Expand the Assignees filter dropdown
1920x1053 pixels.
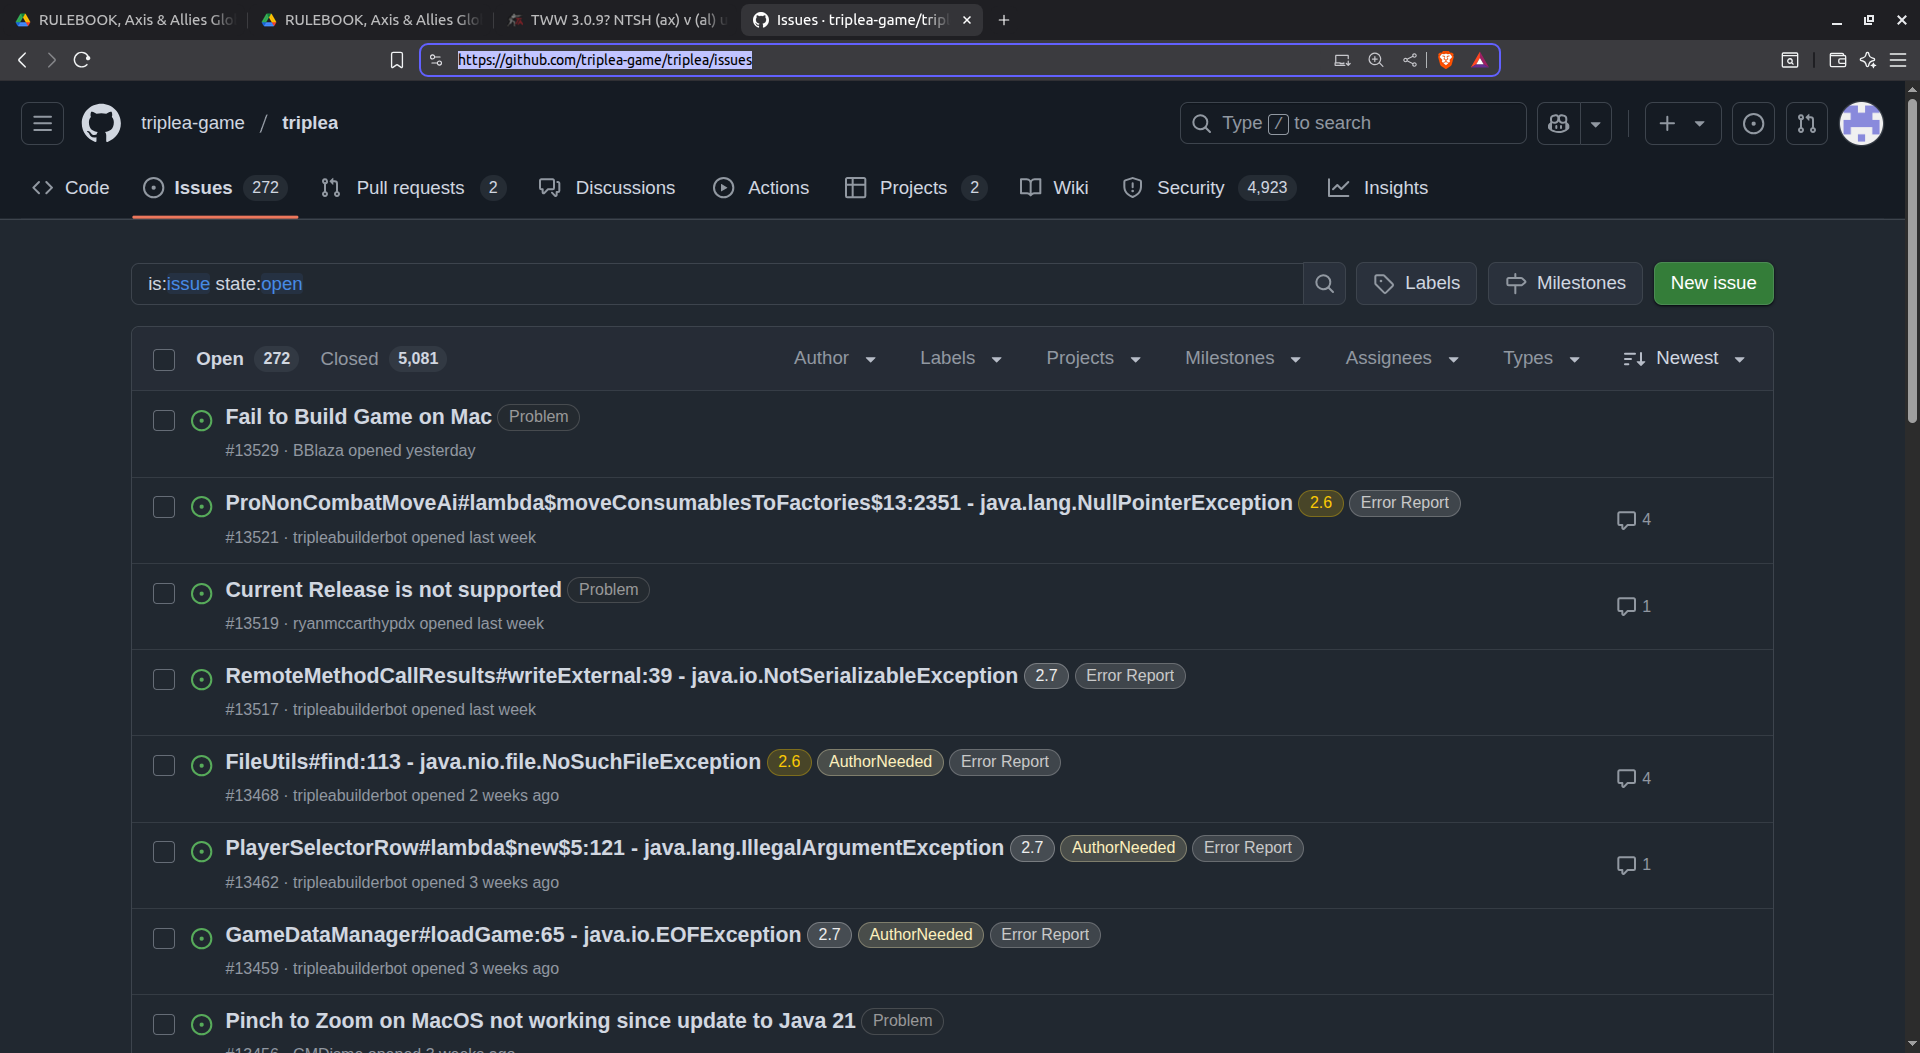point(1401,358)
